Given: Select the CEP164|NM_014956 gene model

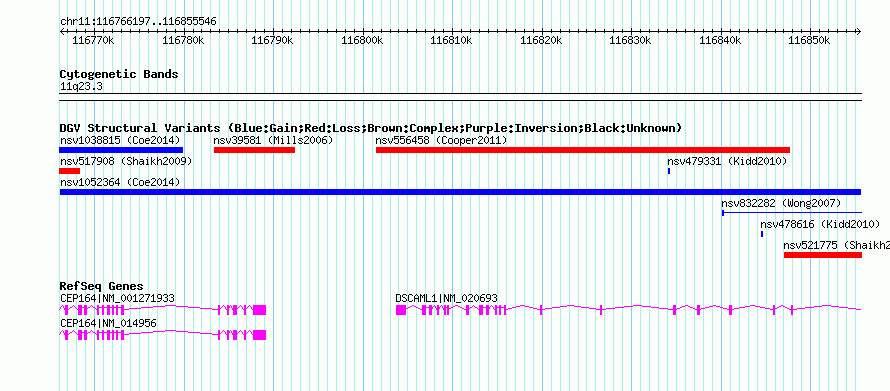Looking at the screenshot, I should pyautogui.click(x=162, y=335).
